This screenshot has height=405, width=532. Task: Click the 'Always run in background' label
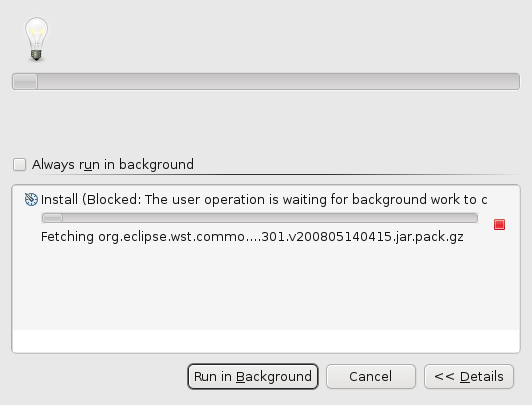113,165
